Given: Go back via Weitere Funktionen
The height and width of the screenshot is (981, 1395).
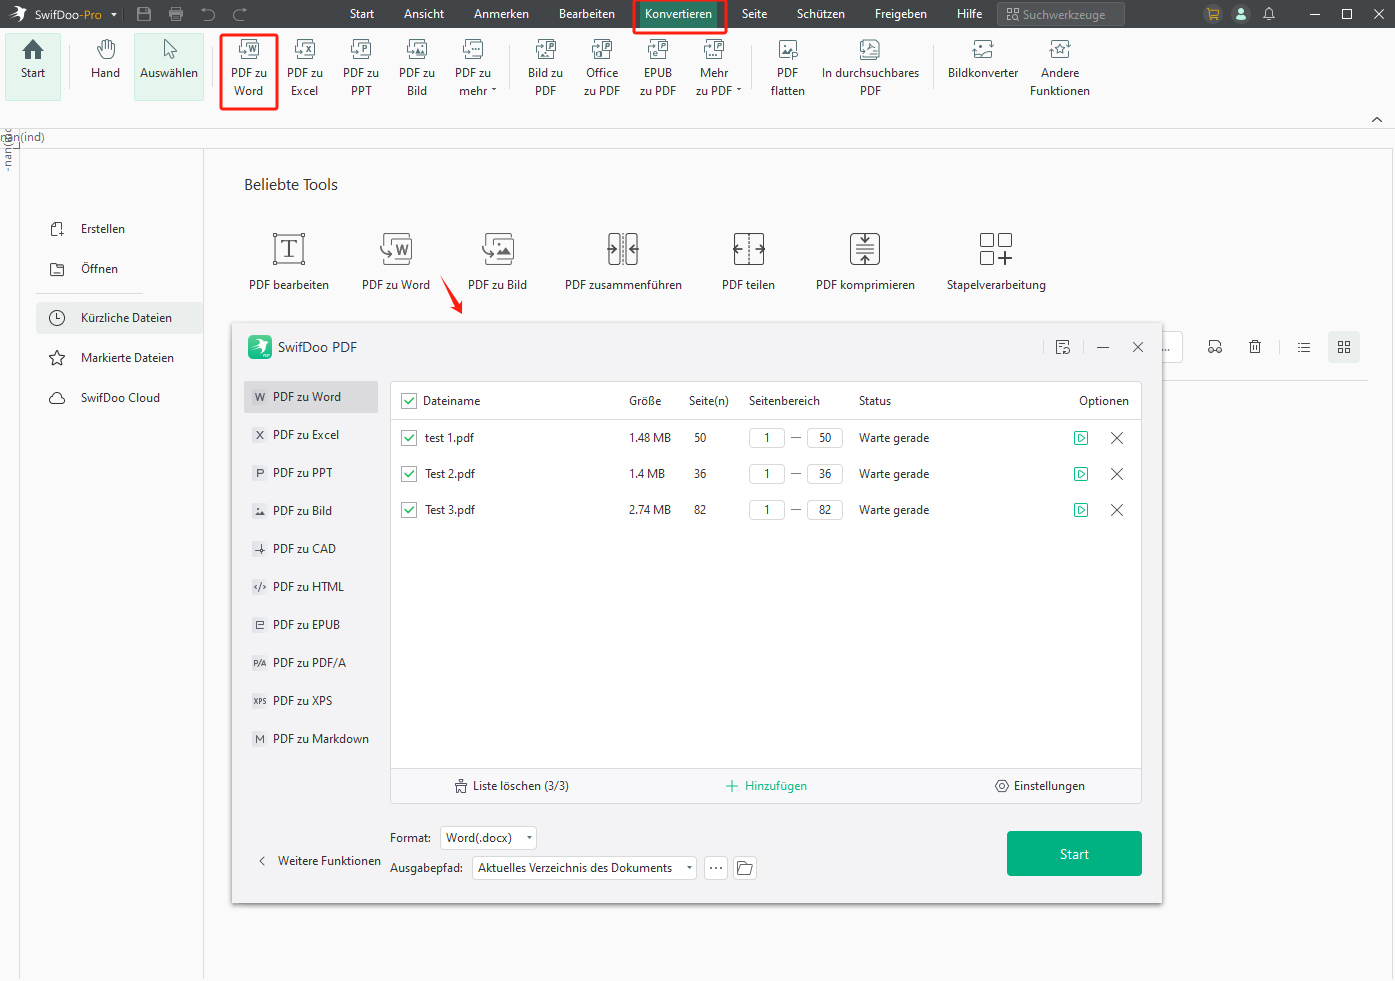Looking at the screenshot, I should 319,861.
